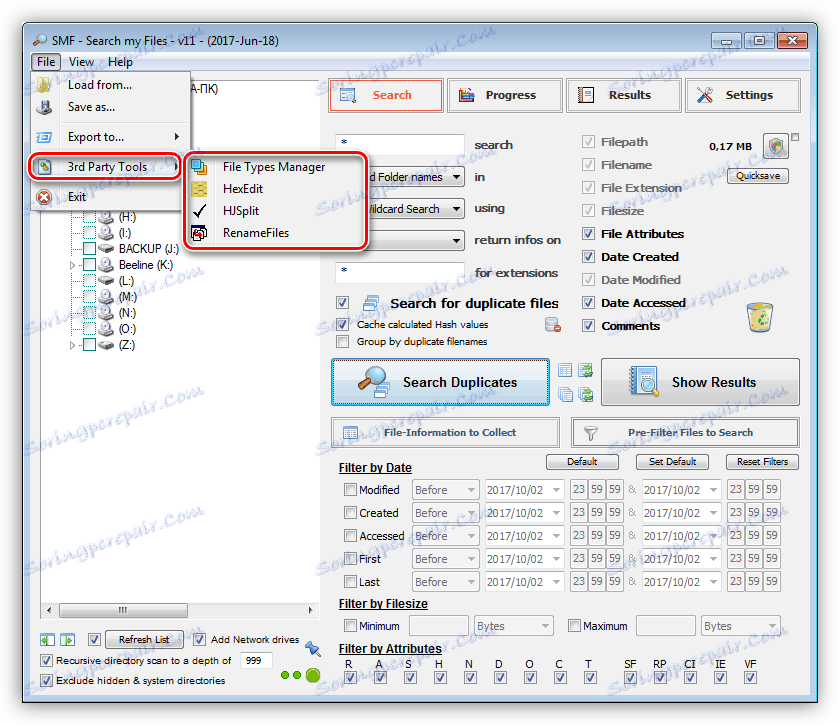Click the Quicksave button
This screenshot has height=725, width=840.
(x=758, y=176)
